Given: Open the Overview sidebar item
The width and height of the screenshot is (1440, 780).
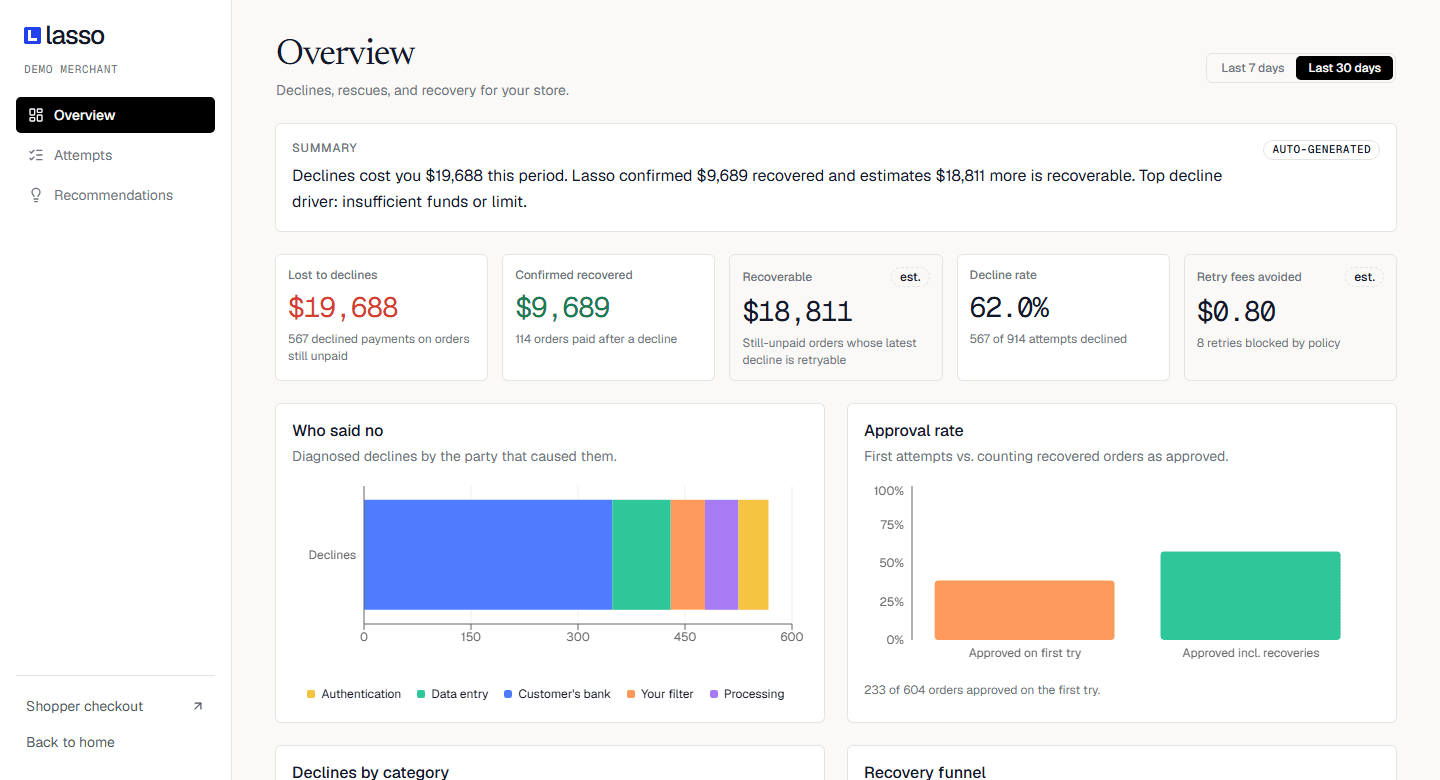Looking at the screenshot, I should click(115, 115).
